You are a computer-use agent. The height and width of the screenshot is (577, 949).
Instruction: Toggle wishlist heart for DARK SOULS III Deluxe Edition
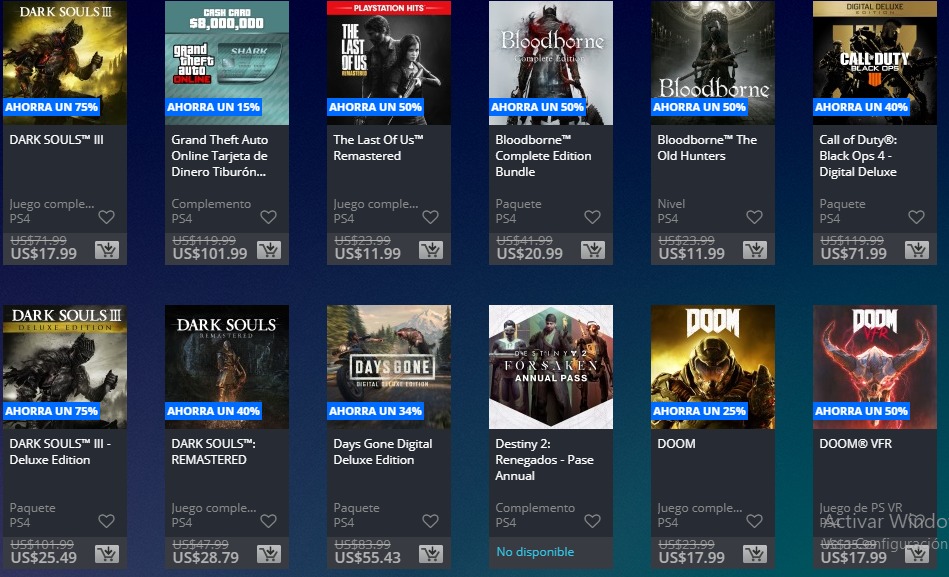pos(106,521)
